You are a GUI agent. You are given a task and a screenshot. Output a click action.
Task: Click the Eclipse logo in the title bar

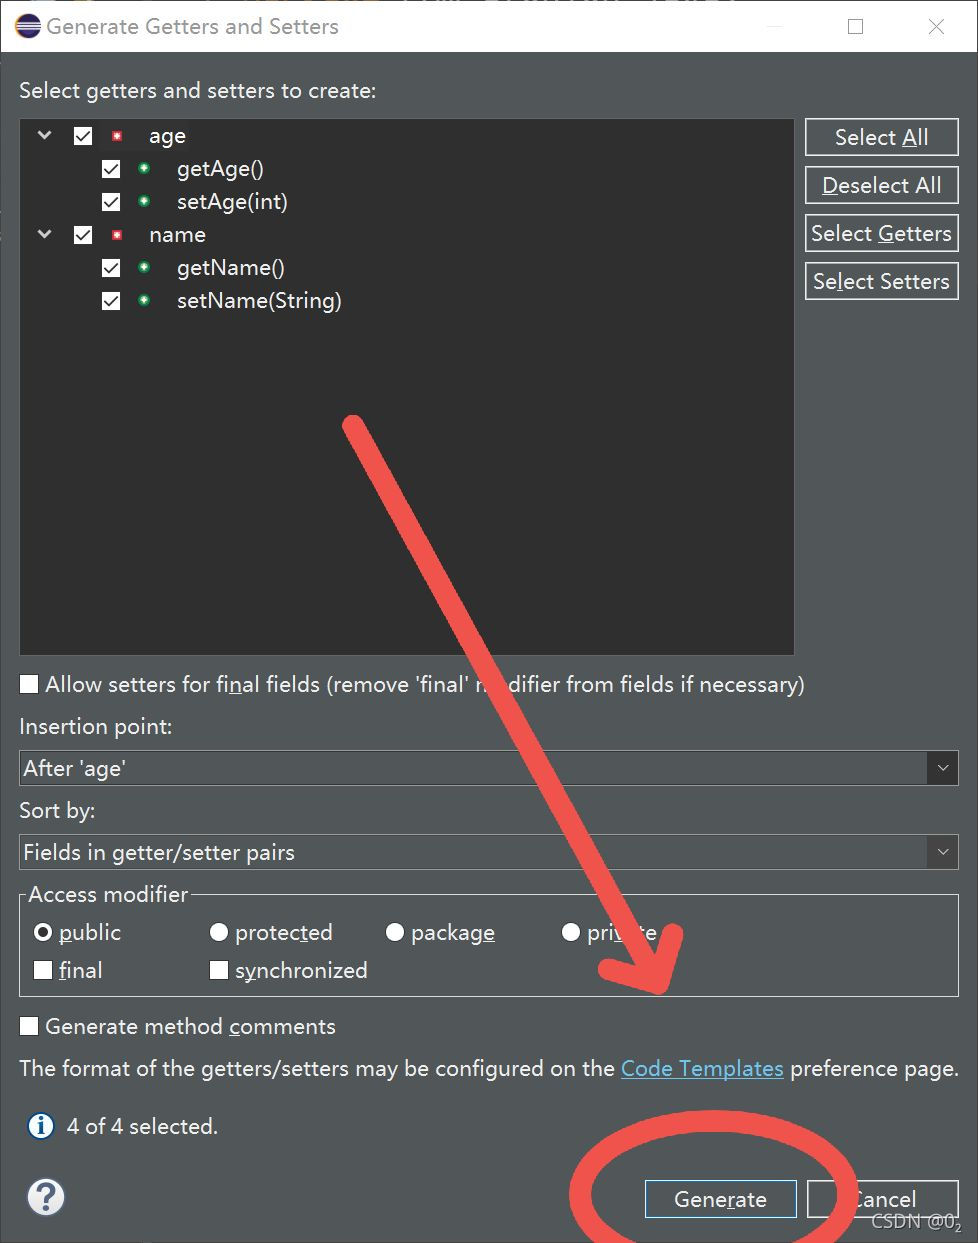pos(26,25)
